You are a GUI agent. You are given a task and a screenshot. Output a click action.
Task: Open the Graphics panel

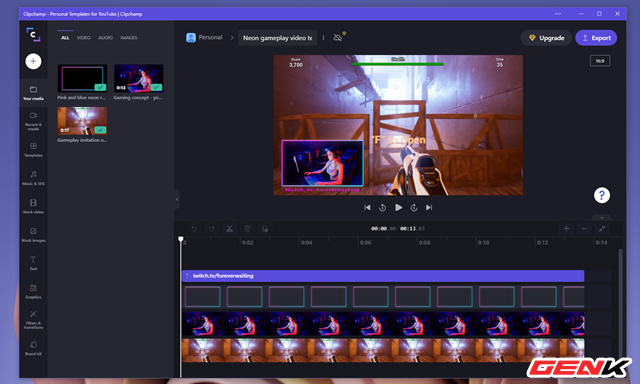(x=33, y=292)
